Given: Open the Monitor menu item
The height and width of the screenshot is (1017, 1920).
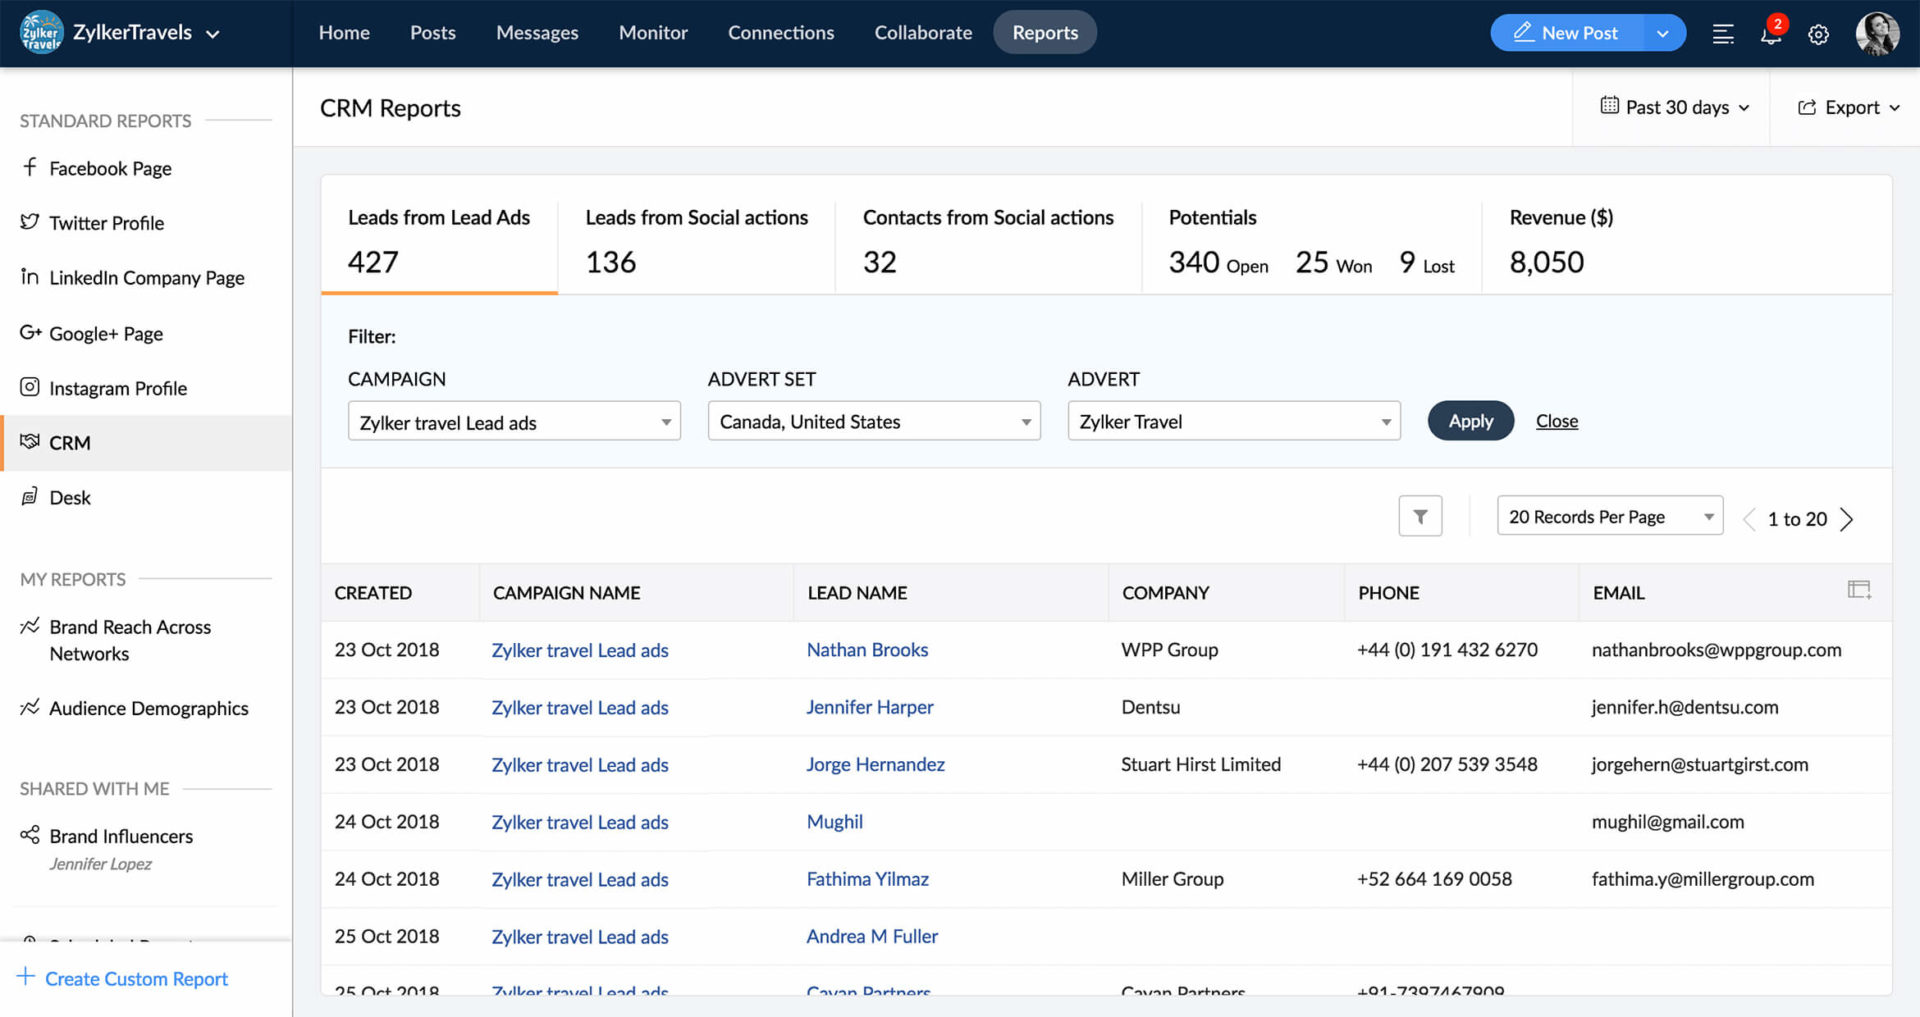Looking at the screenshot, I should (653, 33).
